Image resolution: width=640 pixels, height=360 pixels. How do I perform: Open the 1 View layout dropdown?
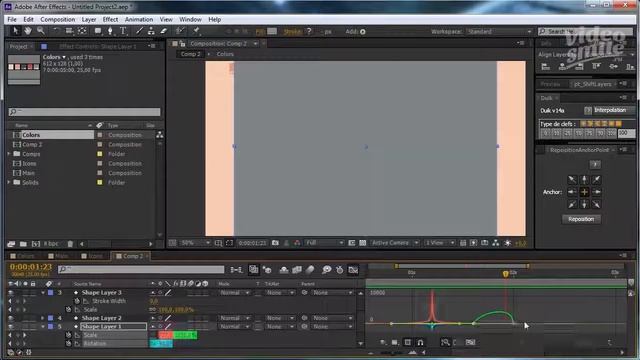(440, 243)
